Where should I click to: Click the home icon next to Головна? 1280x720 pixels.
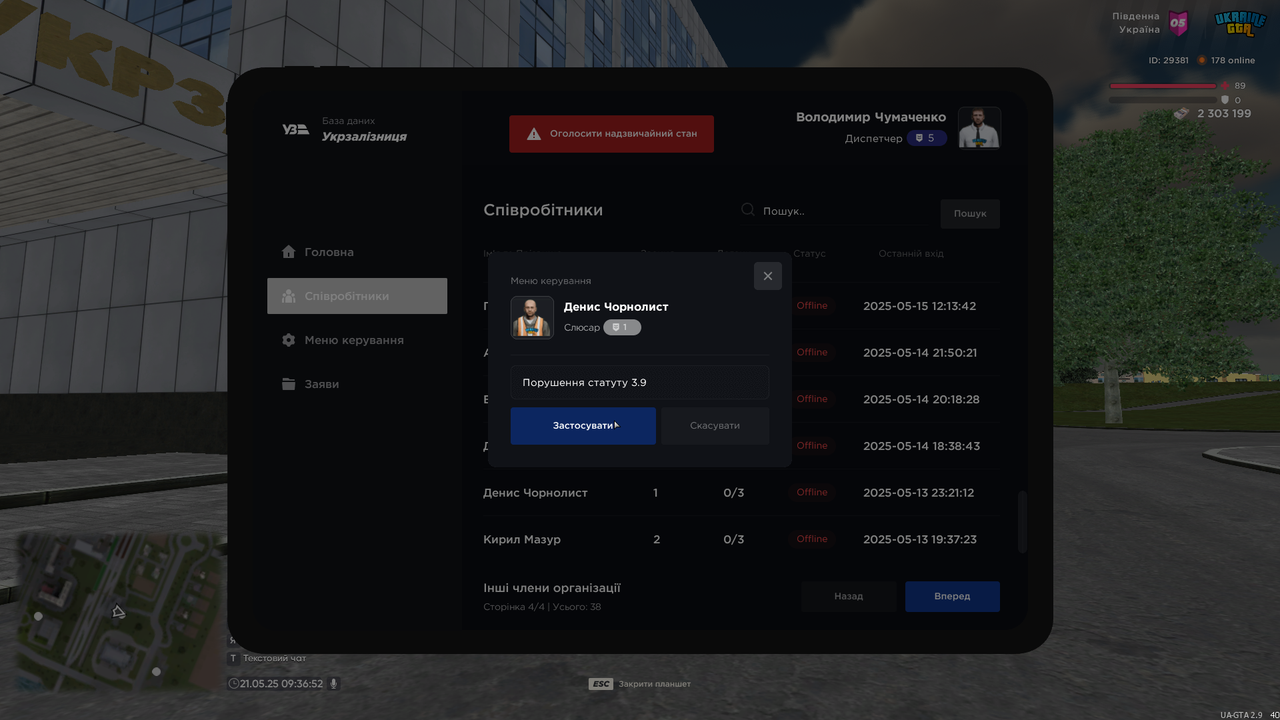[x=289, y=252]
